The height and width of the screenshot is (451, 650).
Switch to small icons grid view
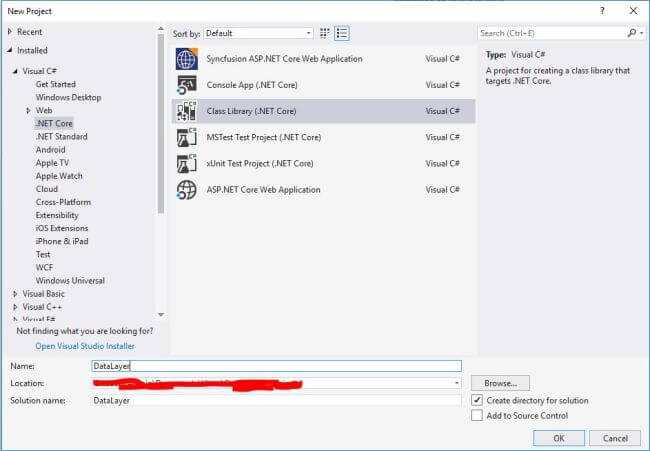(325, 33)
